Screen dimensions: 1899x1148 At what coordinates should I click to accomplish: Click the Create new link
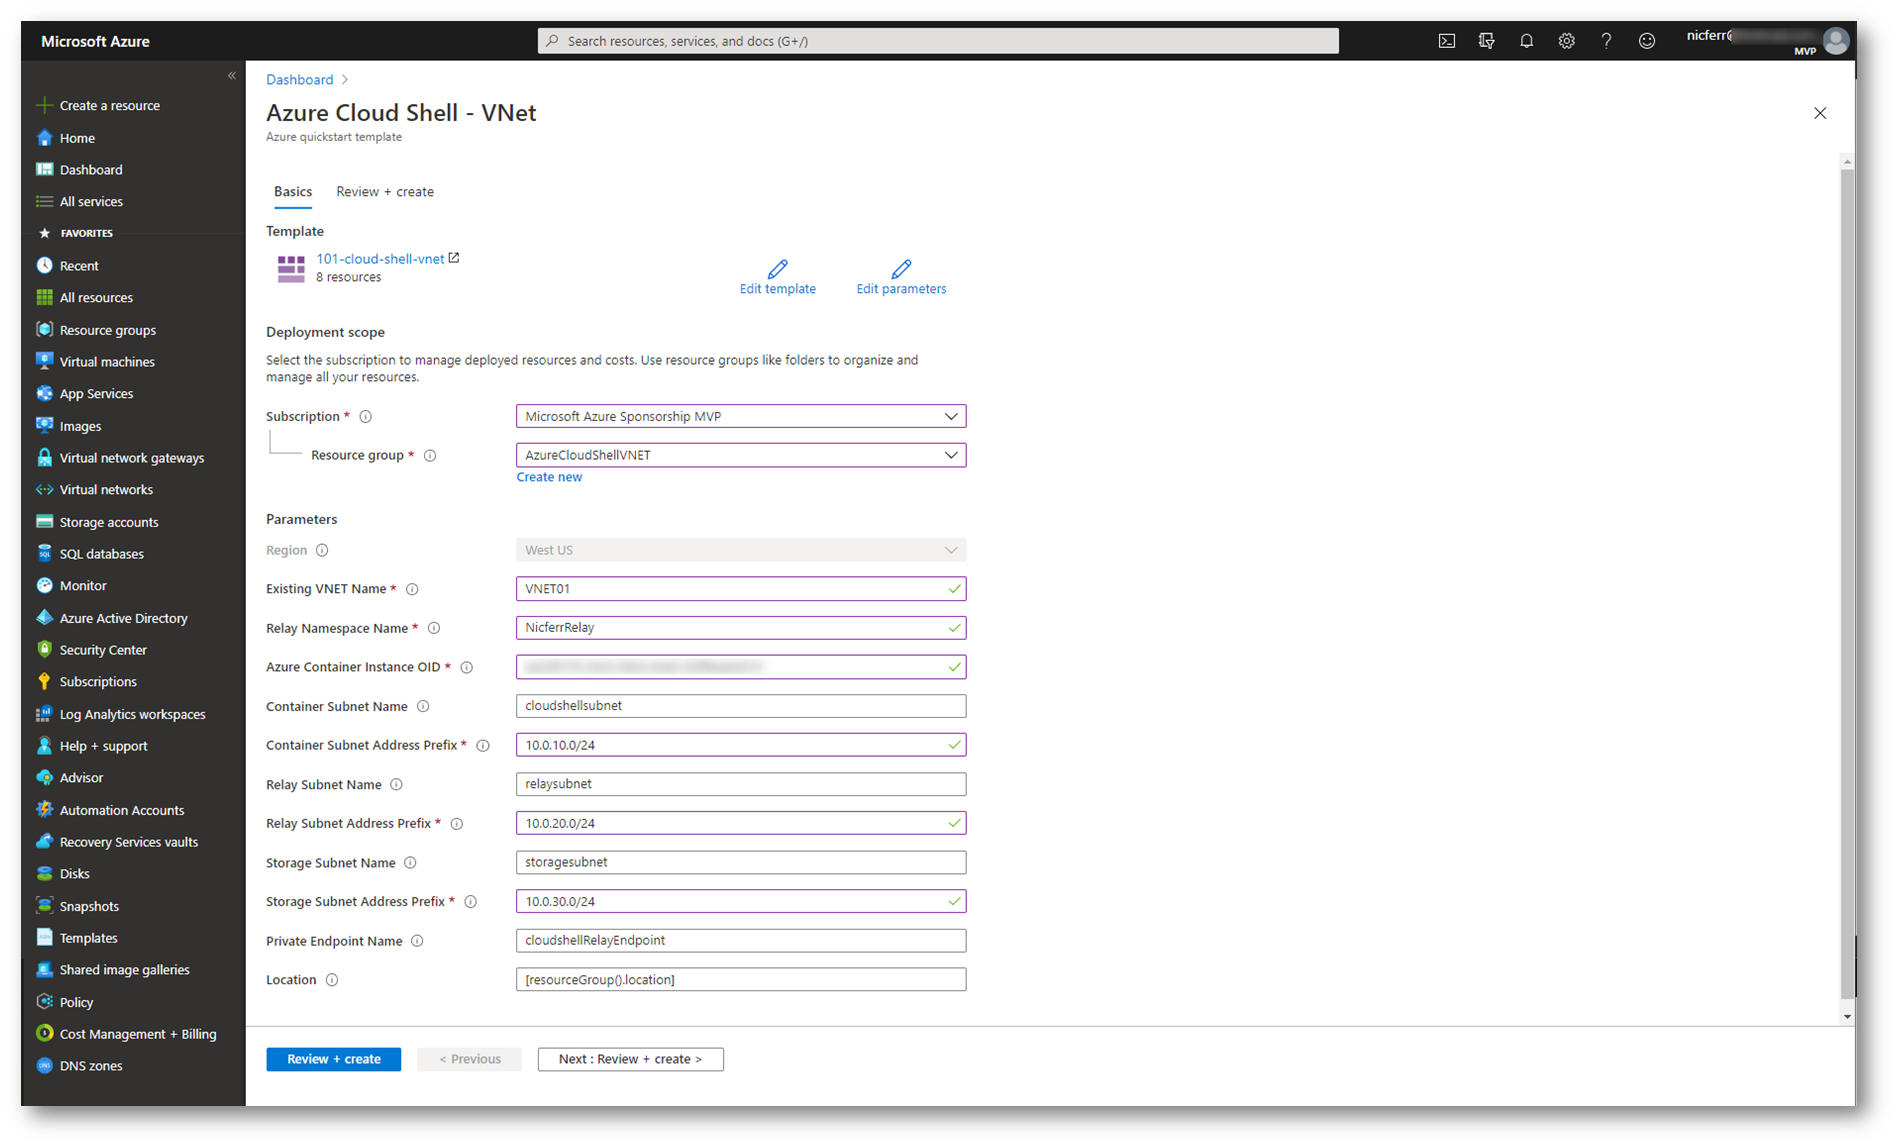coord(549,477)
